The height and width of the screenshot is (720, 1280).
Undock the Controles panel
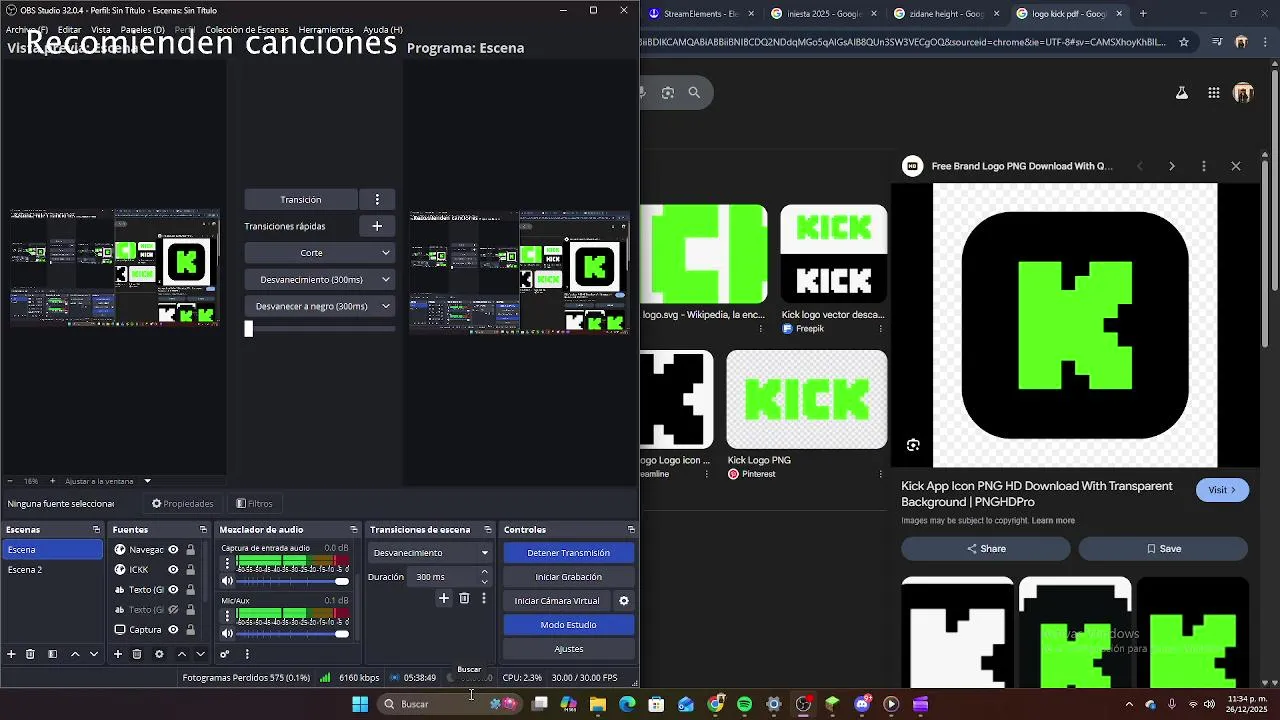point(631,530)
